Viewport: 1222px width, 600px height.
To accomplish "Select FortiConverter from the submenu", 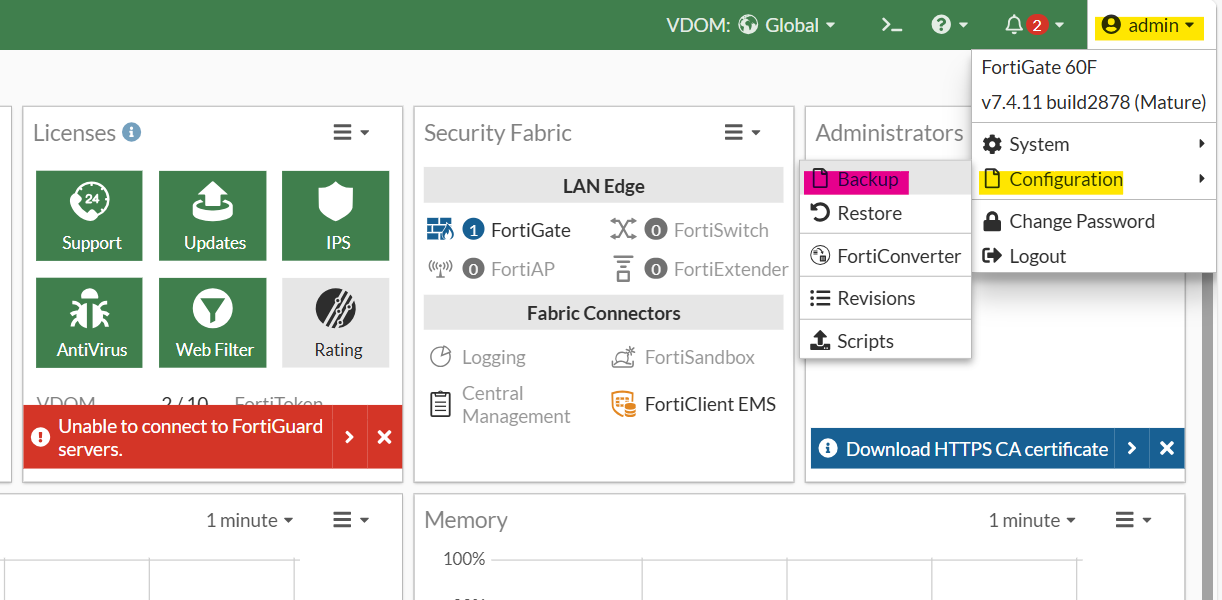I will (885, 256).
